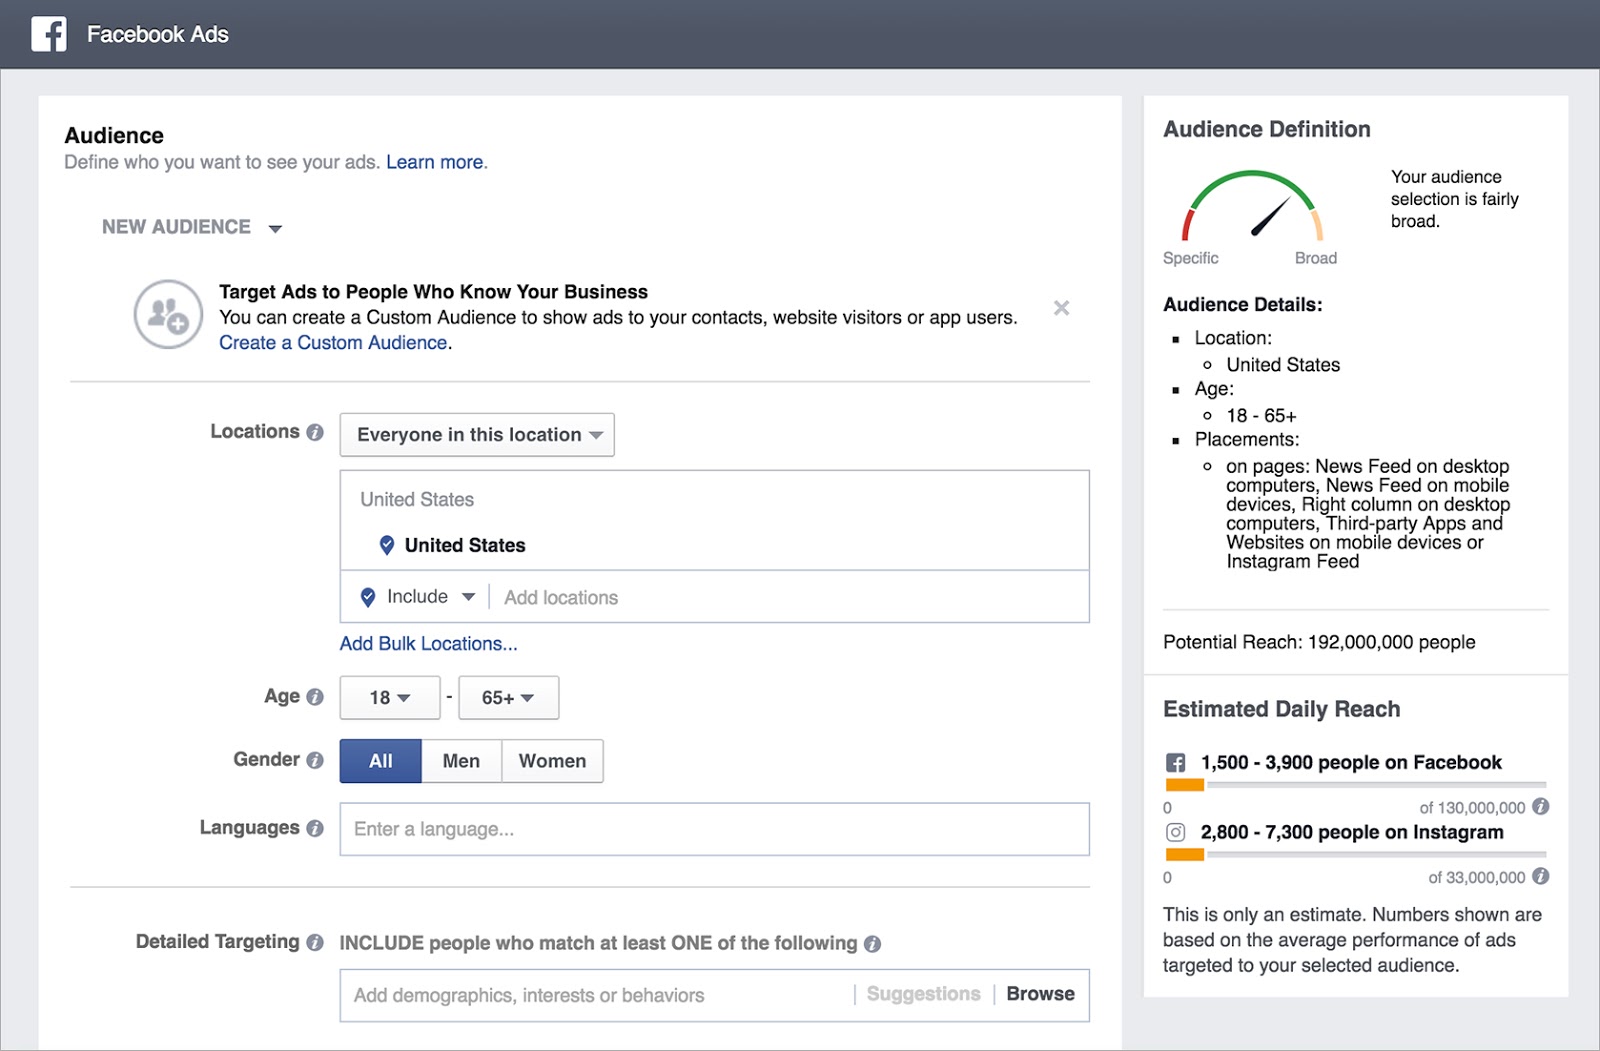Open the maximum age 65+ dropdown

[508, 698]
